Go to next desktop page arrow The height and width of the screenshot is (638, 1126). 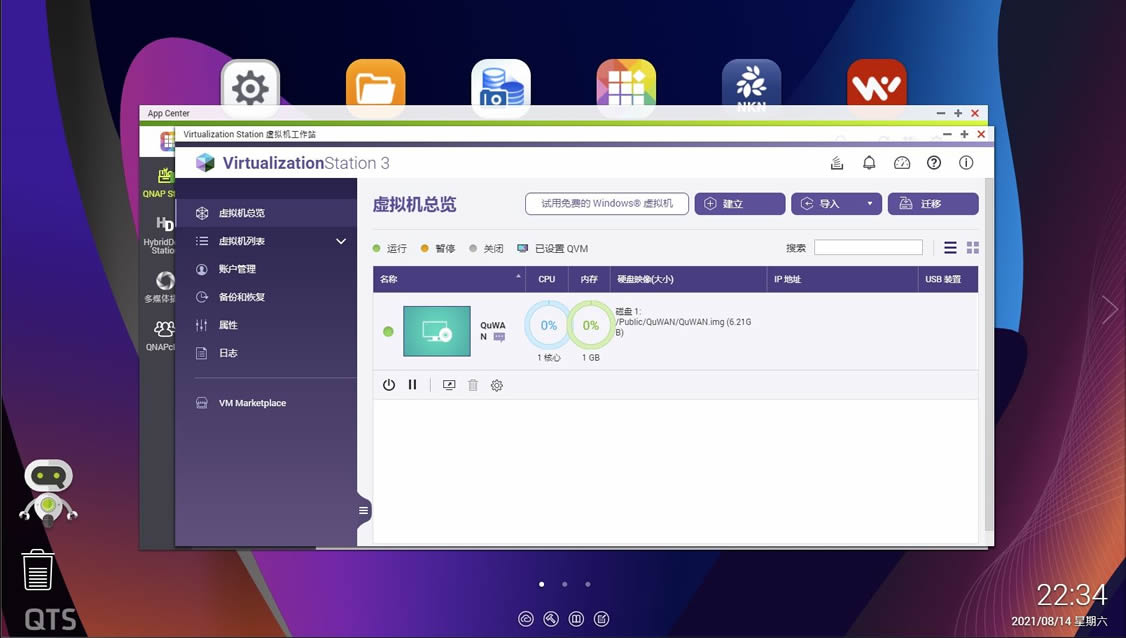(x=1110, y=310)
